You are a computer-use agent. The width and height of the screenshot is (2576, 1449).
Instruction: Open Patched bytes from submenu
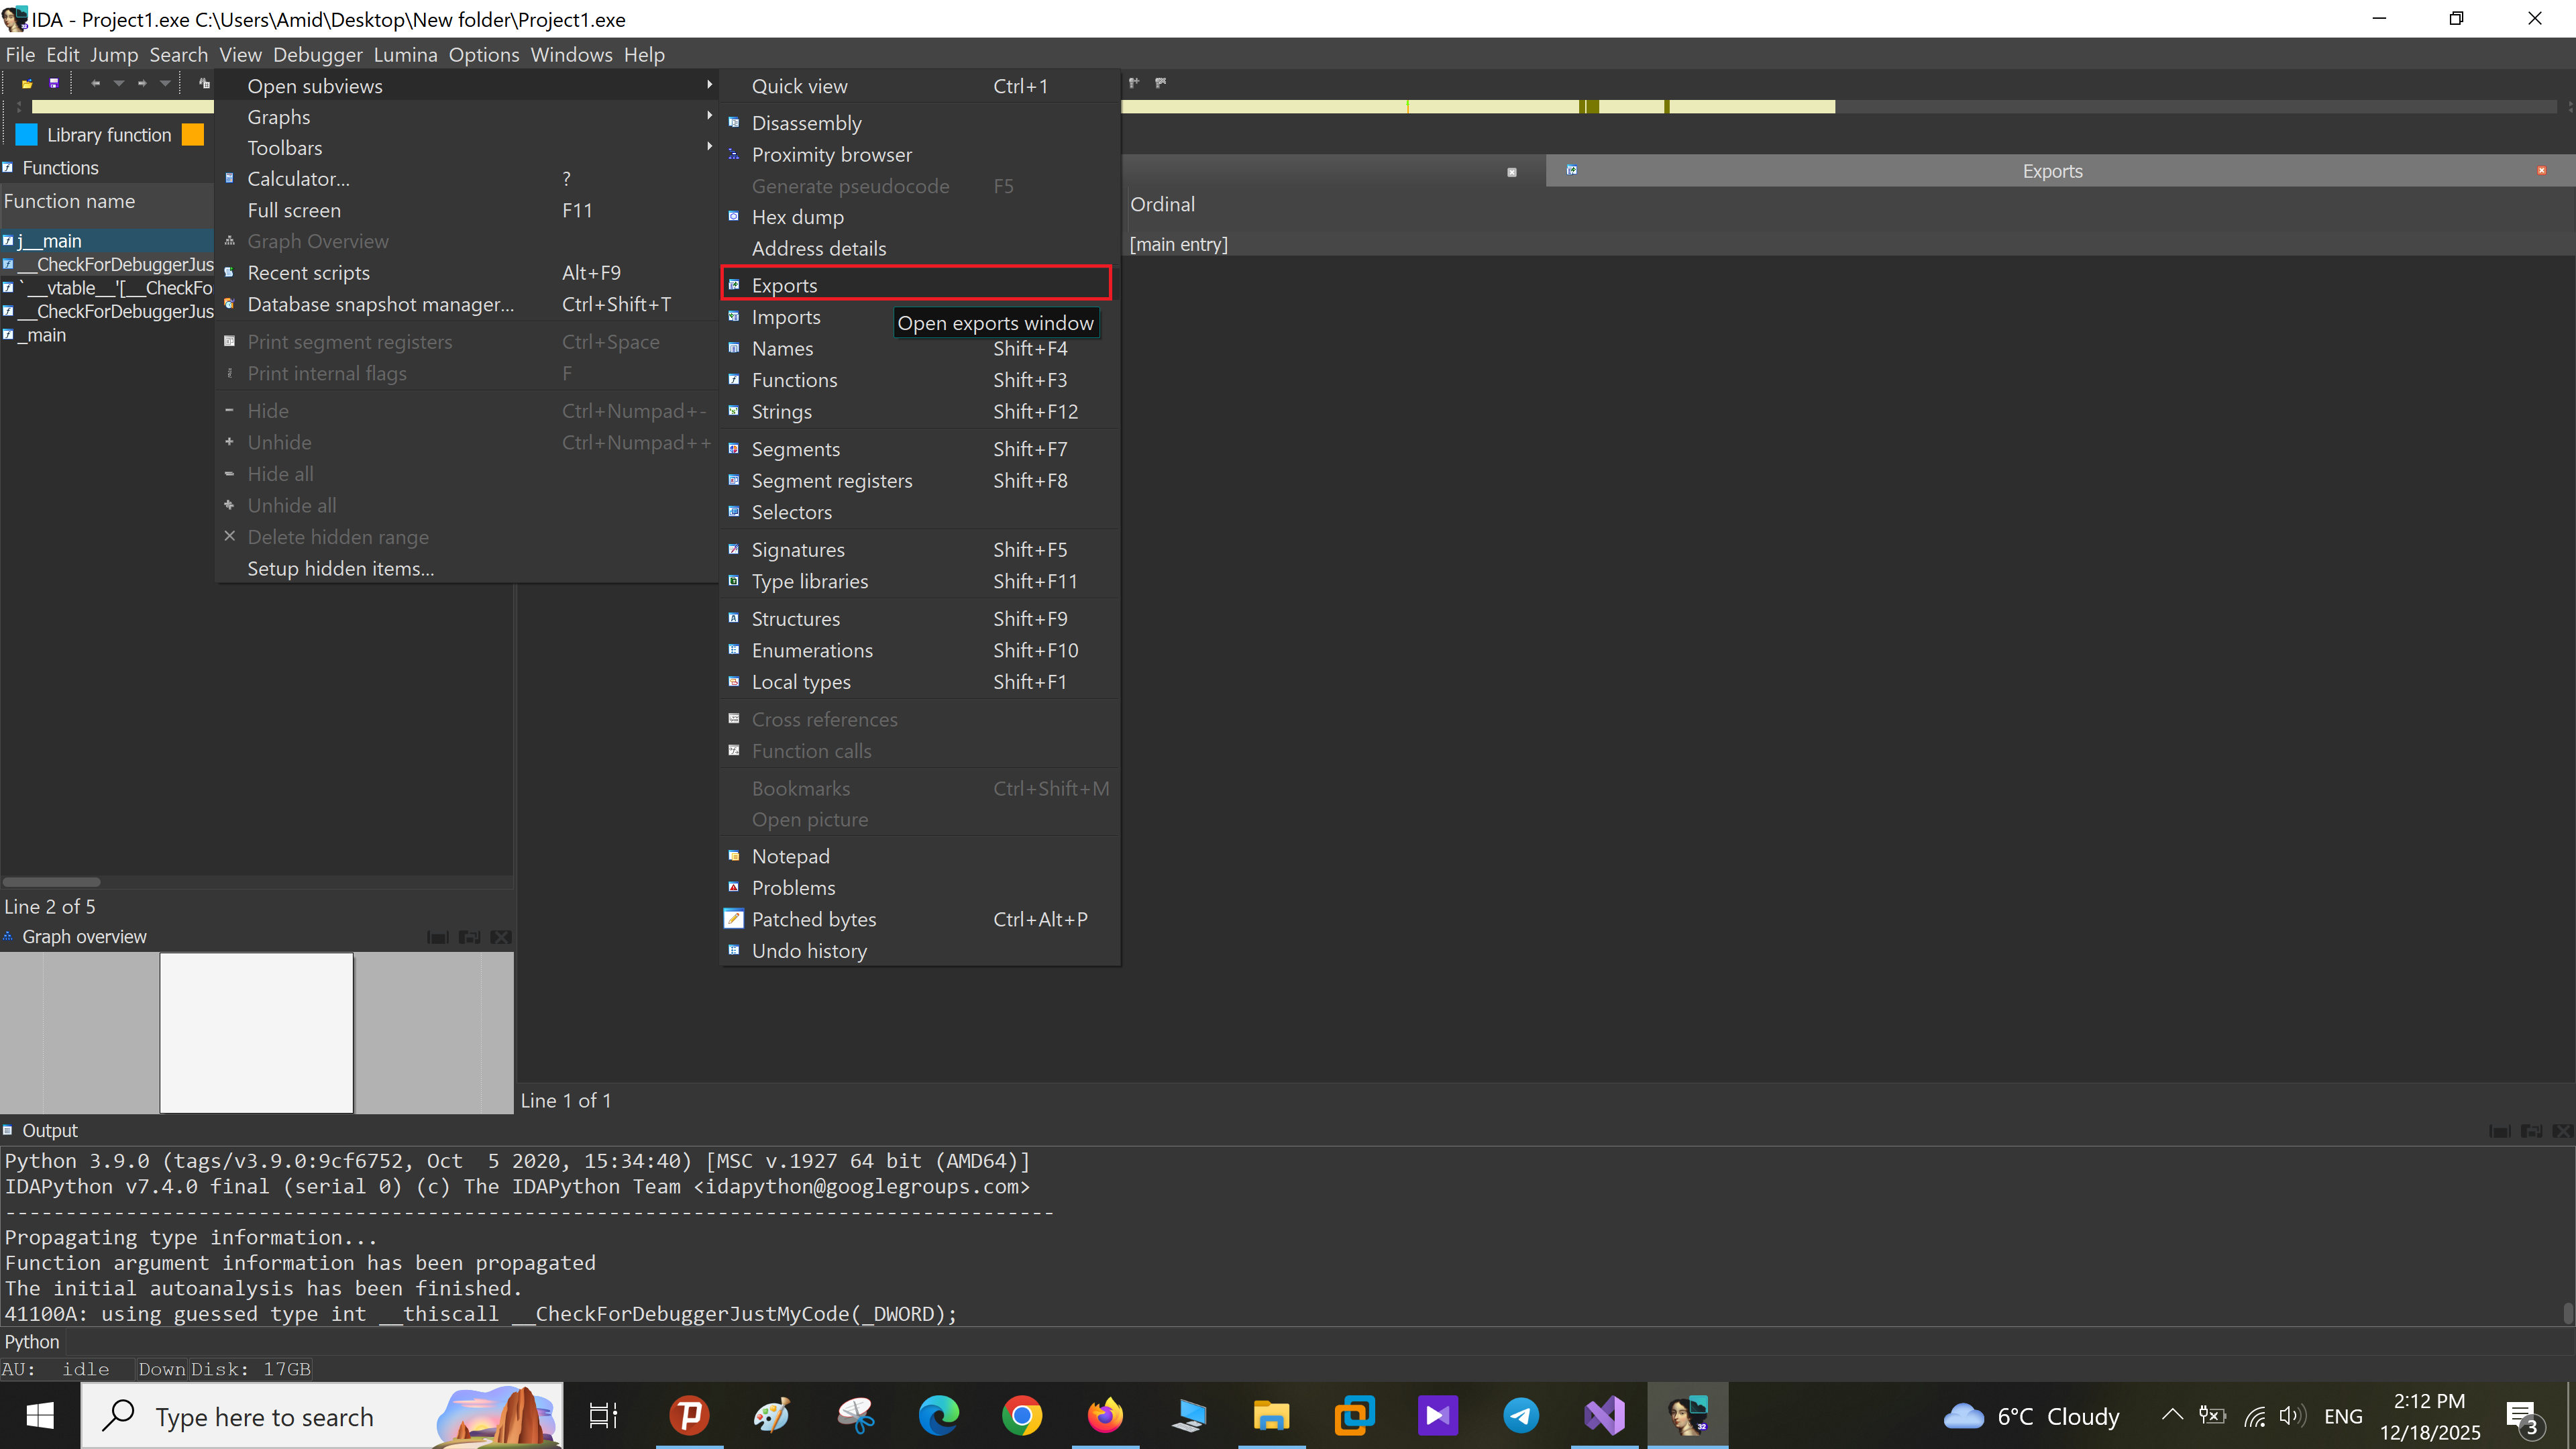813,919
